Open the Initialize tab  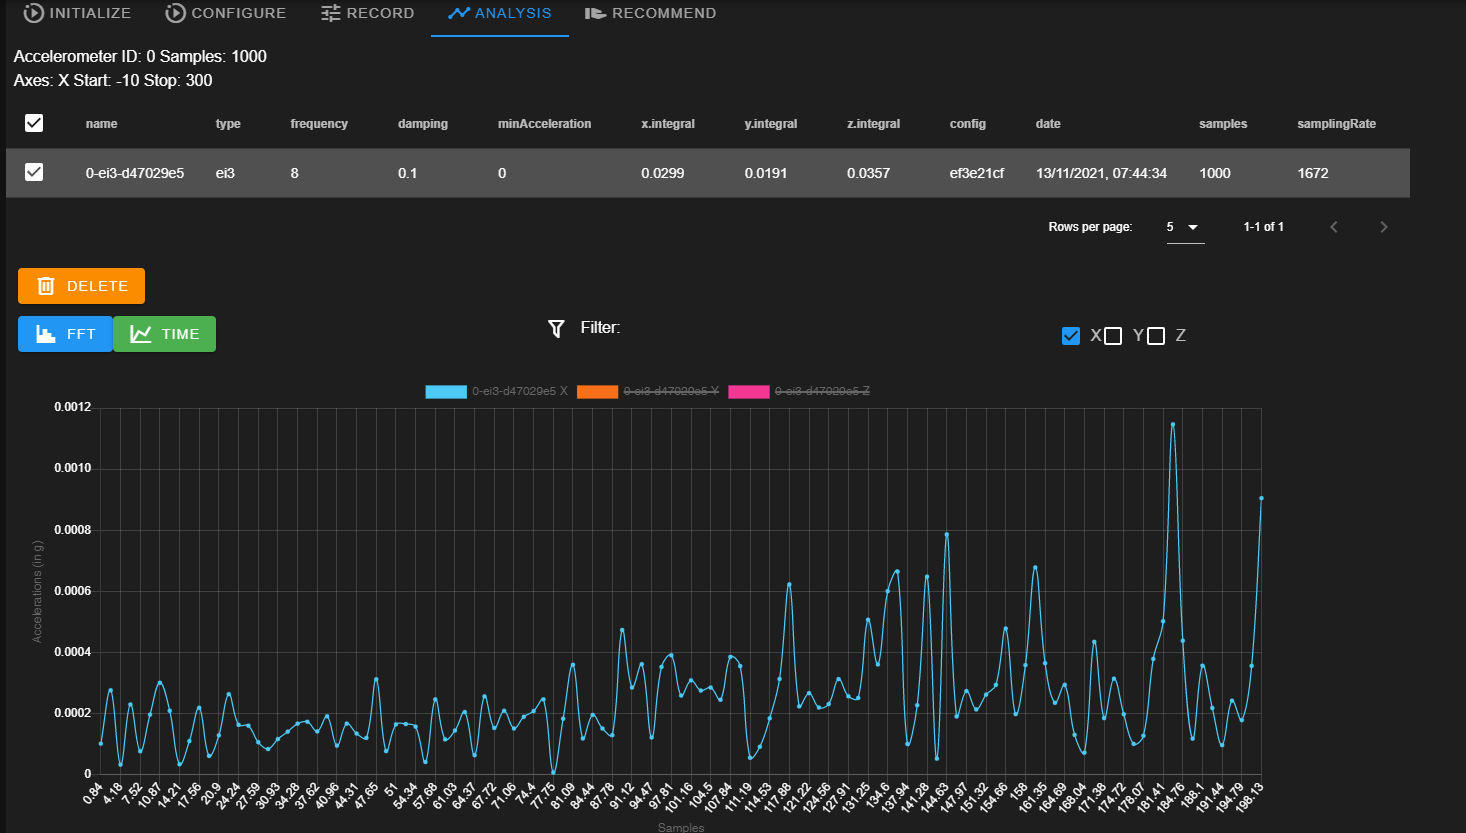(x=77, y=13)
